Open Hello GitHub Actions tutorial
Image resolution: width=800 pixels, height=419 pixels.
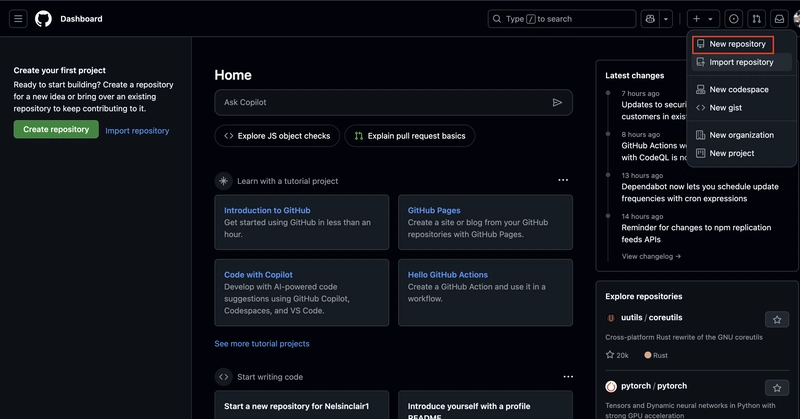[447, 275]
